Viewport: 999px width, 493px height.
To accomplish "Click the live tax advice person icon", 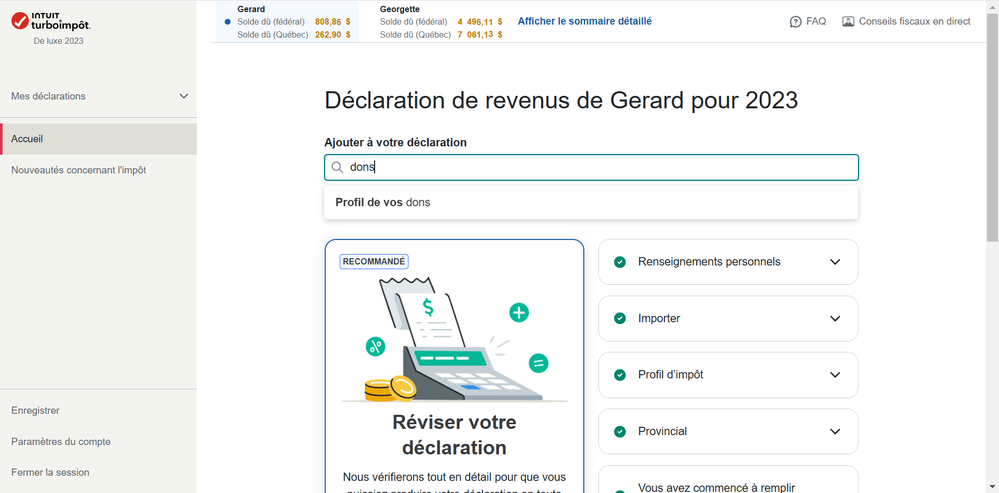I will tap(848, 22).
